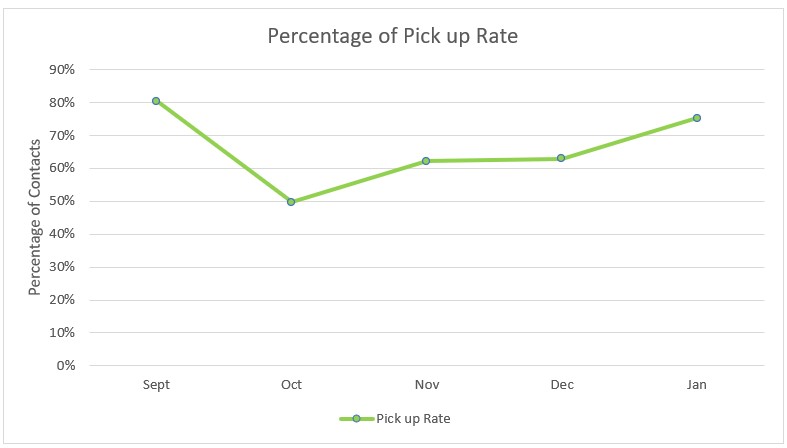Select the Pick up Rate legend label
Image resolution: width=787 pixels, height=448 pixels.
point(413,418)
